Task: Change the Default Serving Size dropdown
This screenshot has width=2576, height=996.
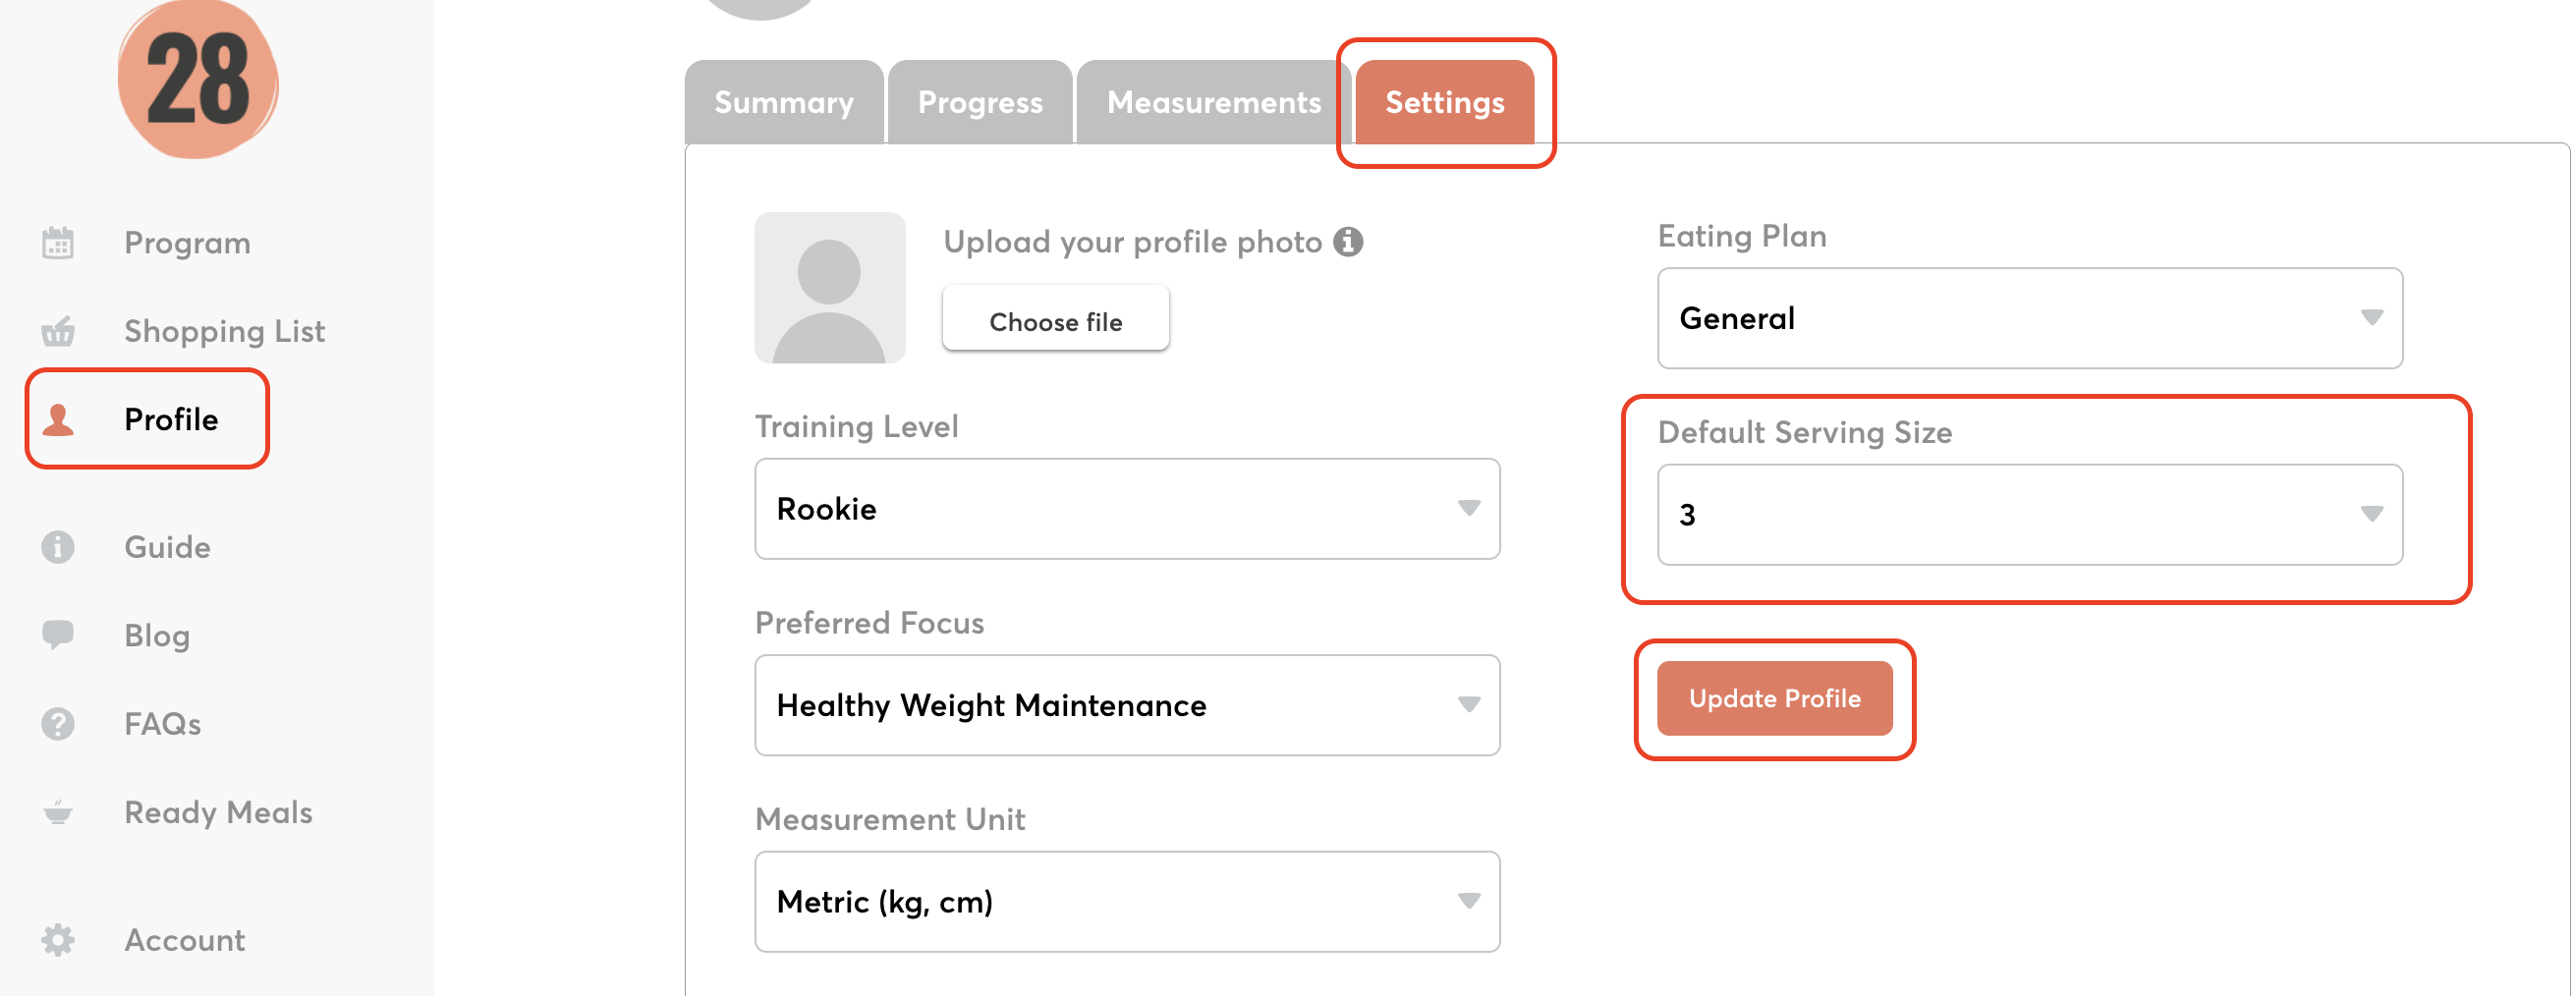Action: (2029, 514)
